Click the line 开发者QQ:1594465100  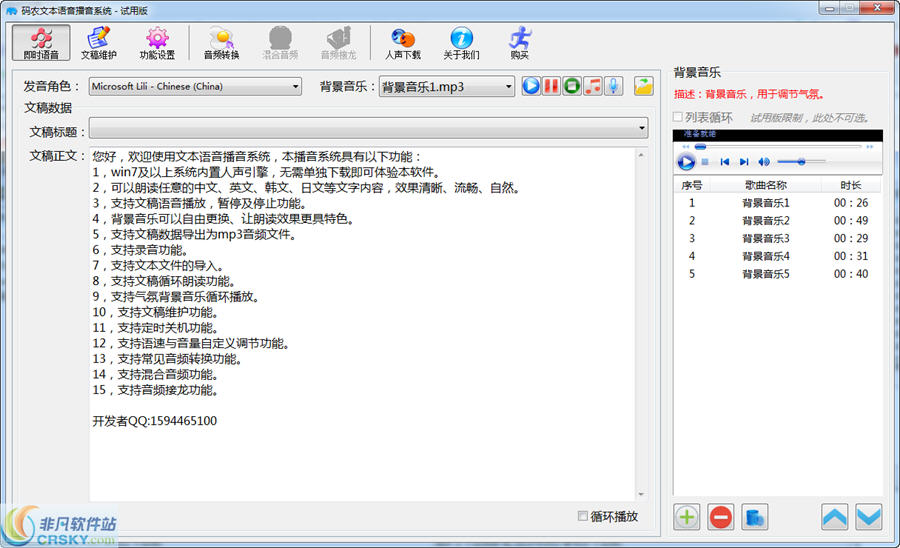pos(154,421)
